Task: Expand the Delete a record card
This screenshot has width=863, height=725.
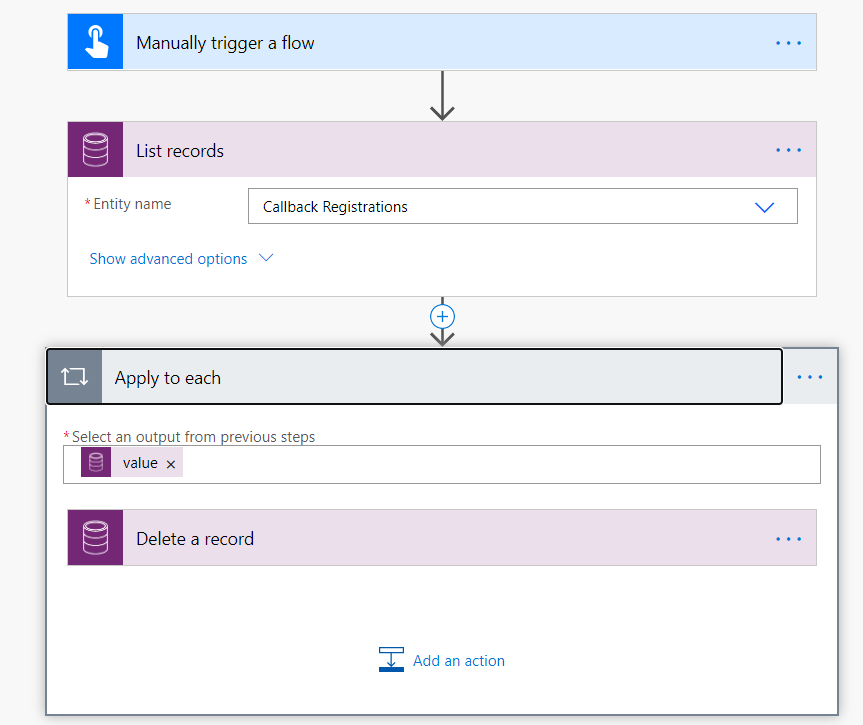Action: point(440,539)
